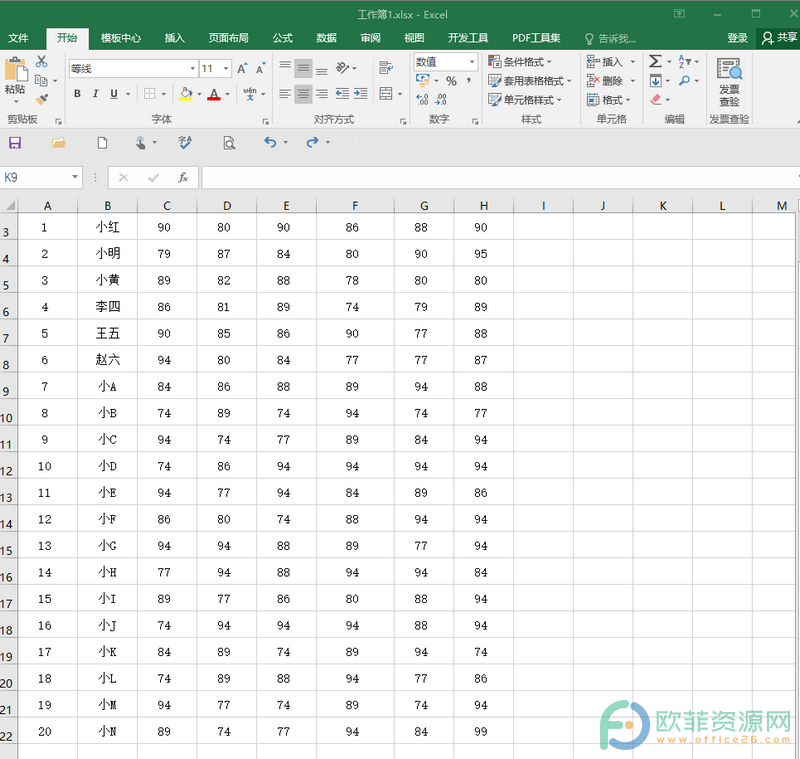Apply the Borders icon
The image size is (800, 759).
149,93
